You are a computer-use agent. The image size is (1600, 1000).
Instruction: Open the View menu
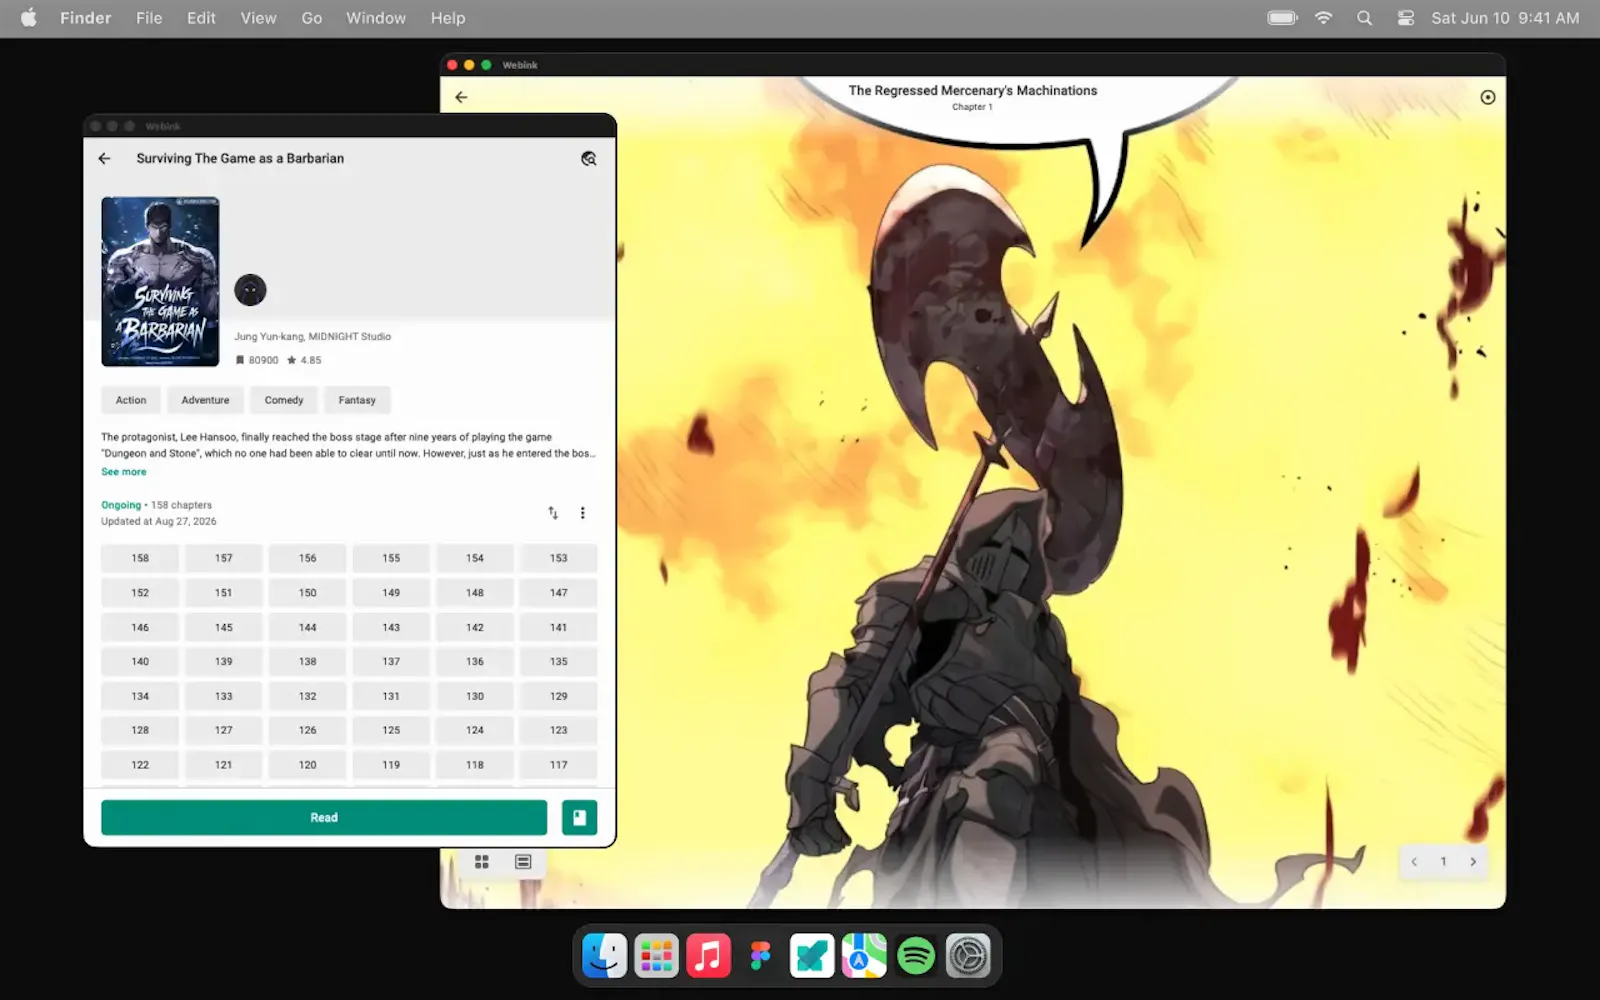[x=258, y=18]
